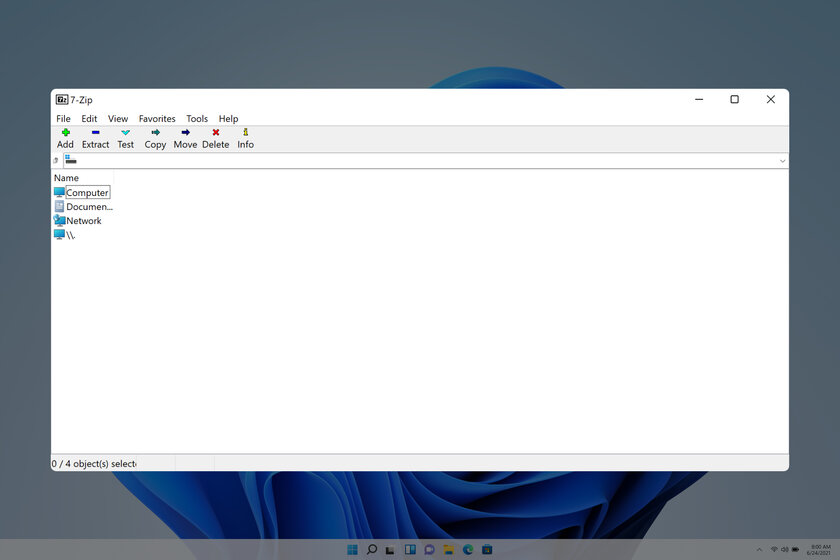
Task: Click the Copy toolbar icon
Action: [155, 132]
